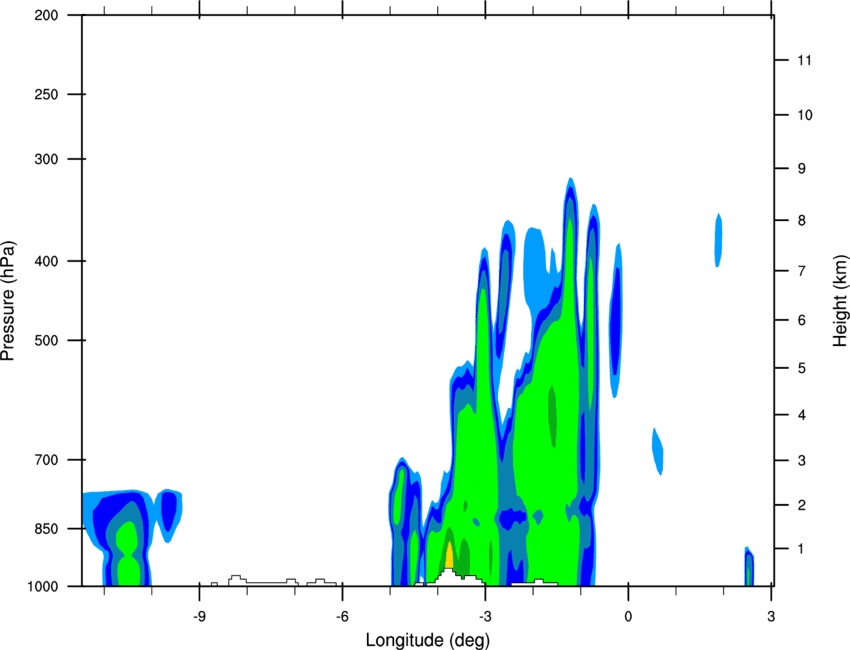Click the 9 km height label

pyautogui.click(x=801, y=169)
